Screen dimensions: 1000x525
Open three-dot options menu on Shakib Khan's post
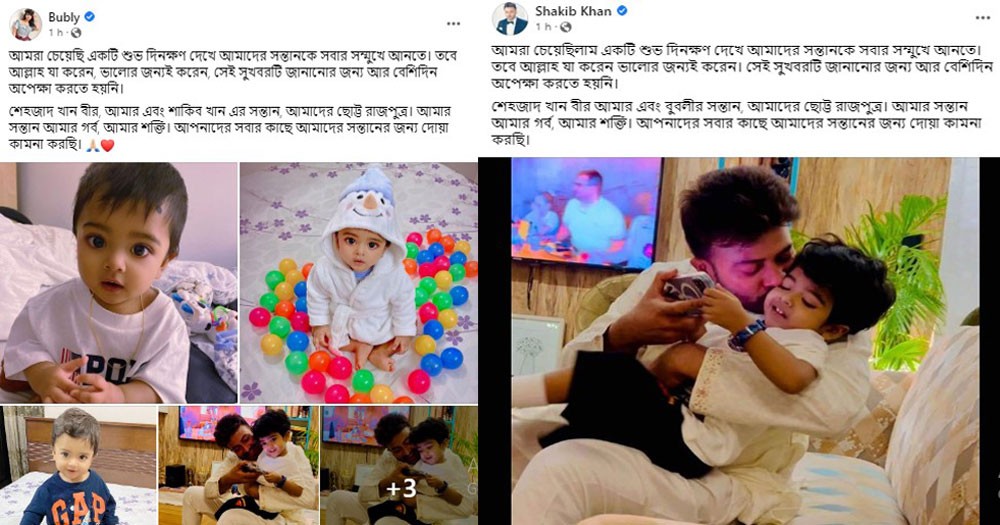(983, 18)
